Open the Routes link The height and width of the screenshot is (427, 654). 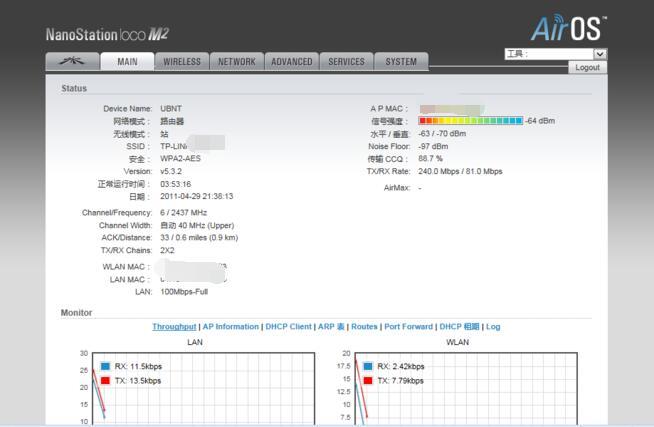click(x=364, y=327)
